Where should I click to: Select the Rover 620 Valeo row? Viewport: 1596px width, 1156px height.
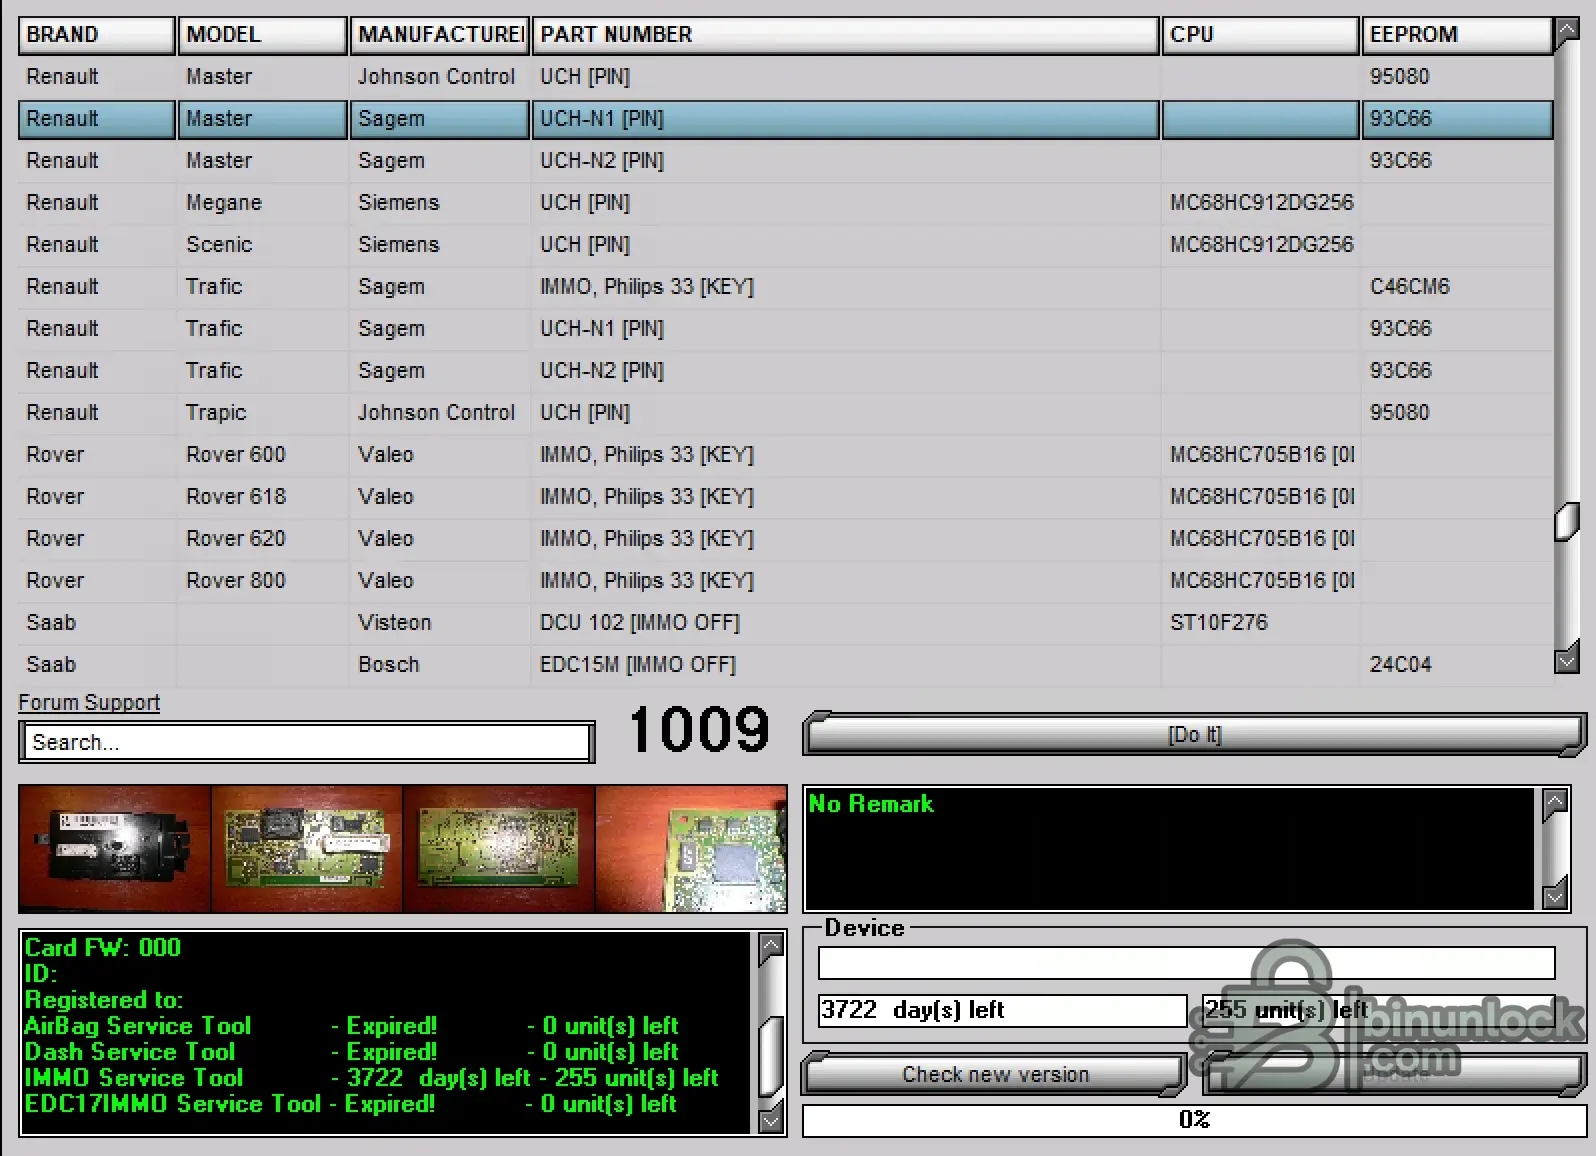pyautogui.click(x=786, y=539)
